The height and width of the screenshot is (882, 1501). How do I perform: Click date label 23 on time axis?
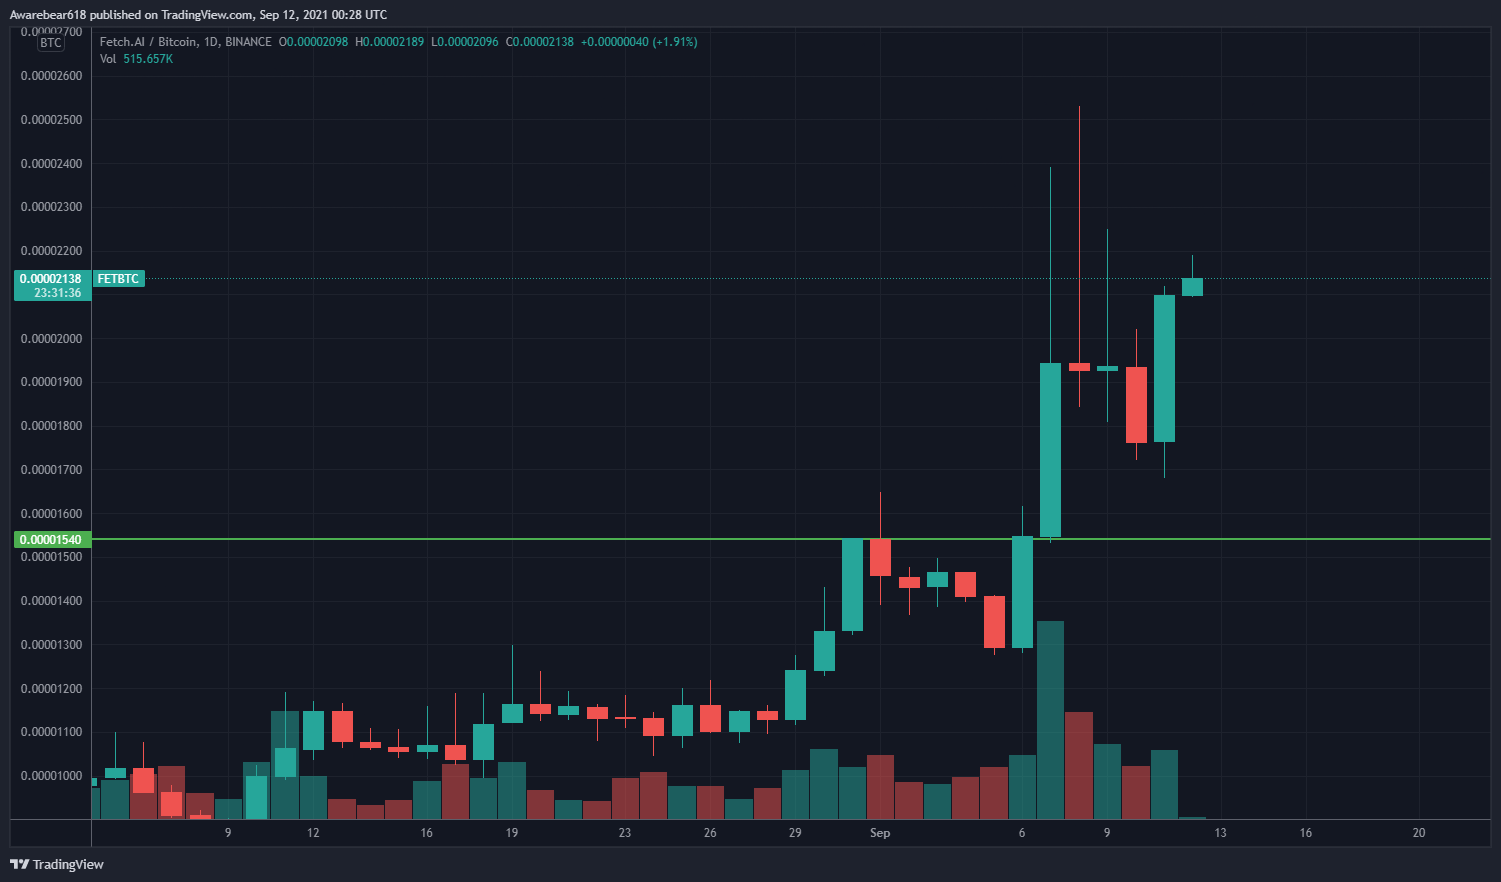(x=625, y=833)
